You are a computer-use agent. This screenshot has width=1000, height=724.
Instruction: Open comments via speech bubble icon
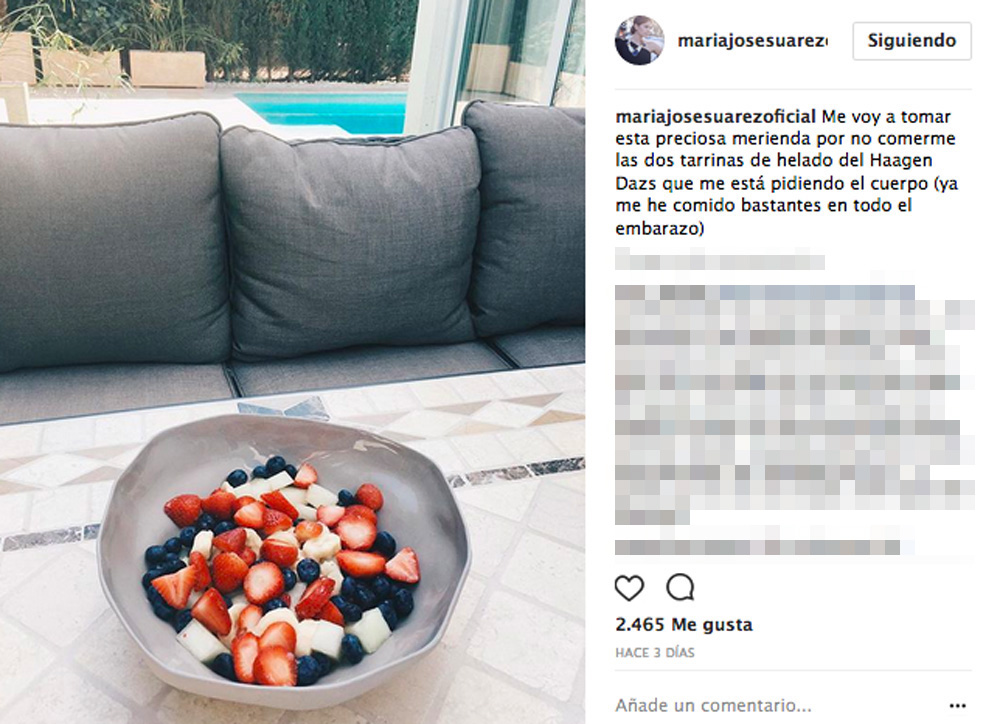pyautogui.click(x=680, y=587)
